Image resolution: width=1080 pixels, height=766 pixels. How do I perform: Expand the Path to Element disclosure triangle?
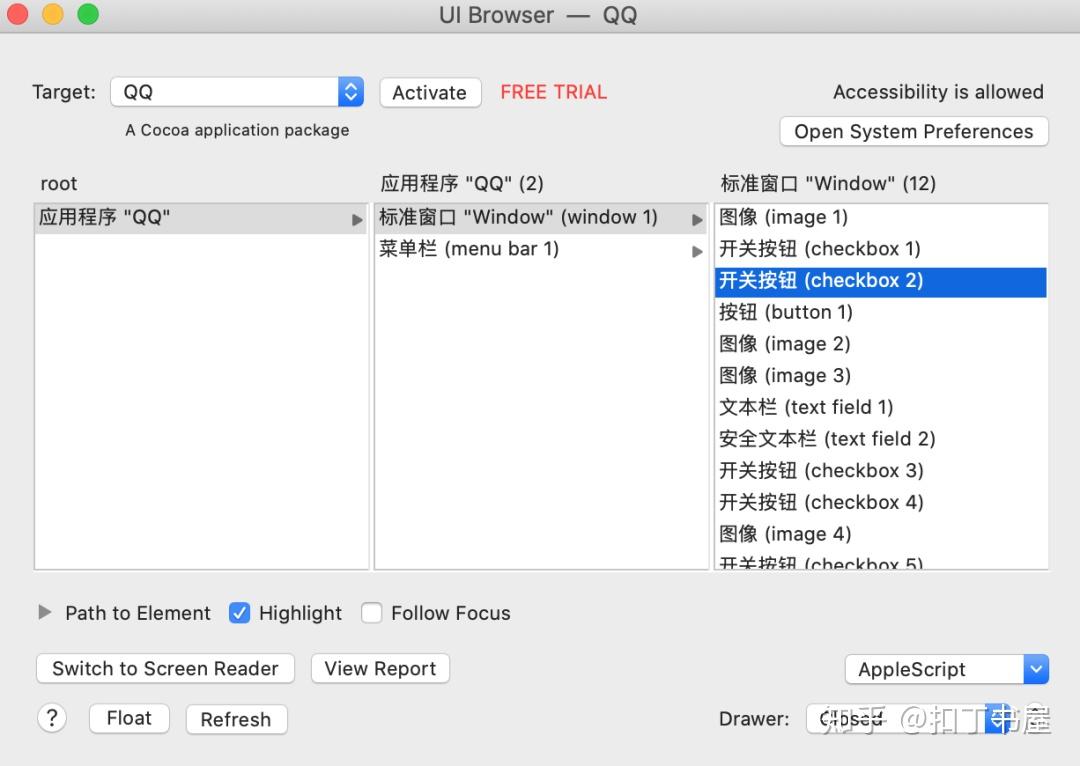point(44,612)
